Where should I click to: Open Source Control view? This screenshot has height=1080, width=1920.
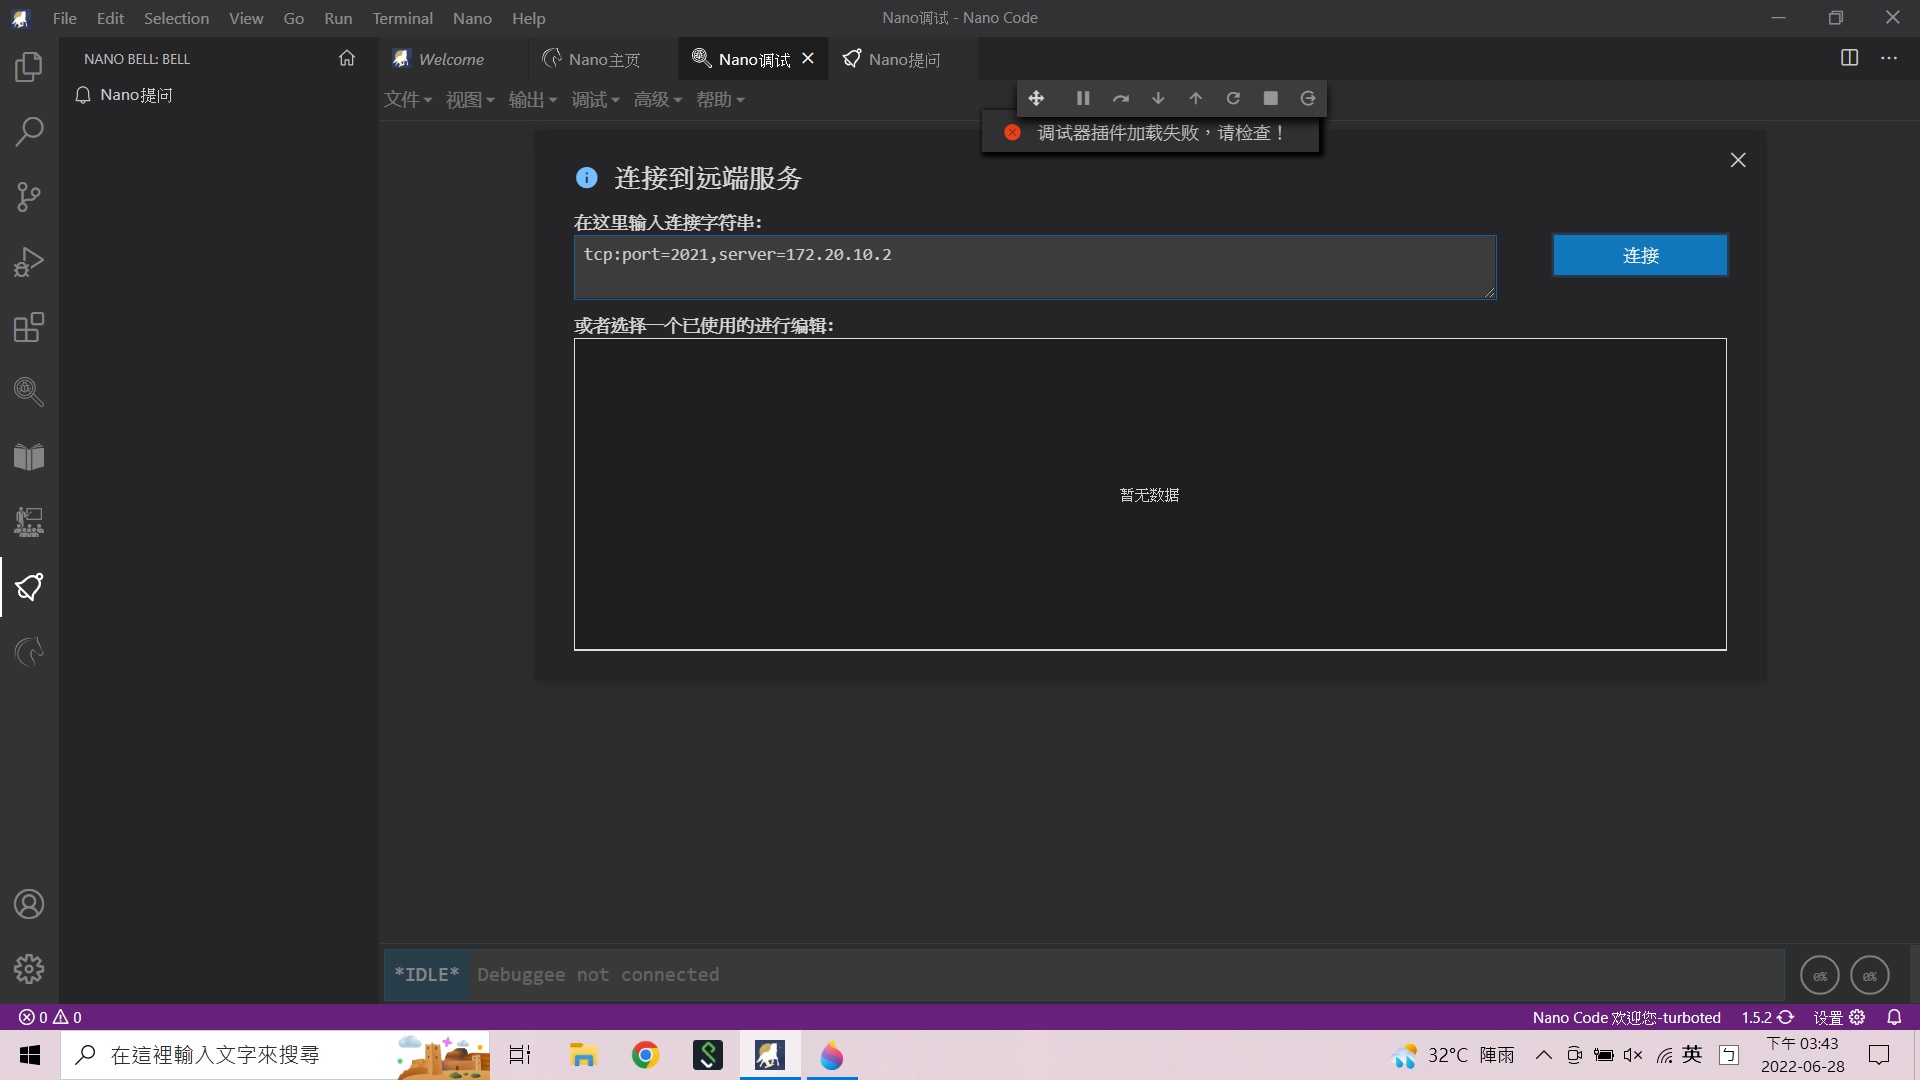[x=29, y=197]
